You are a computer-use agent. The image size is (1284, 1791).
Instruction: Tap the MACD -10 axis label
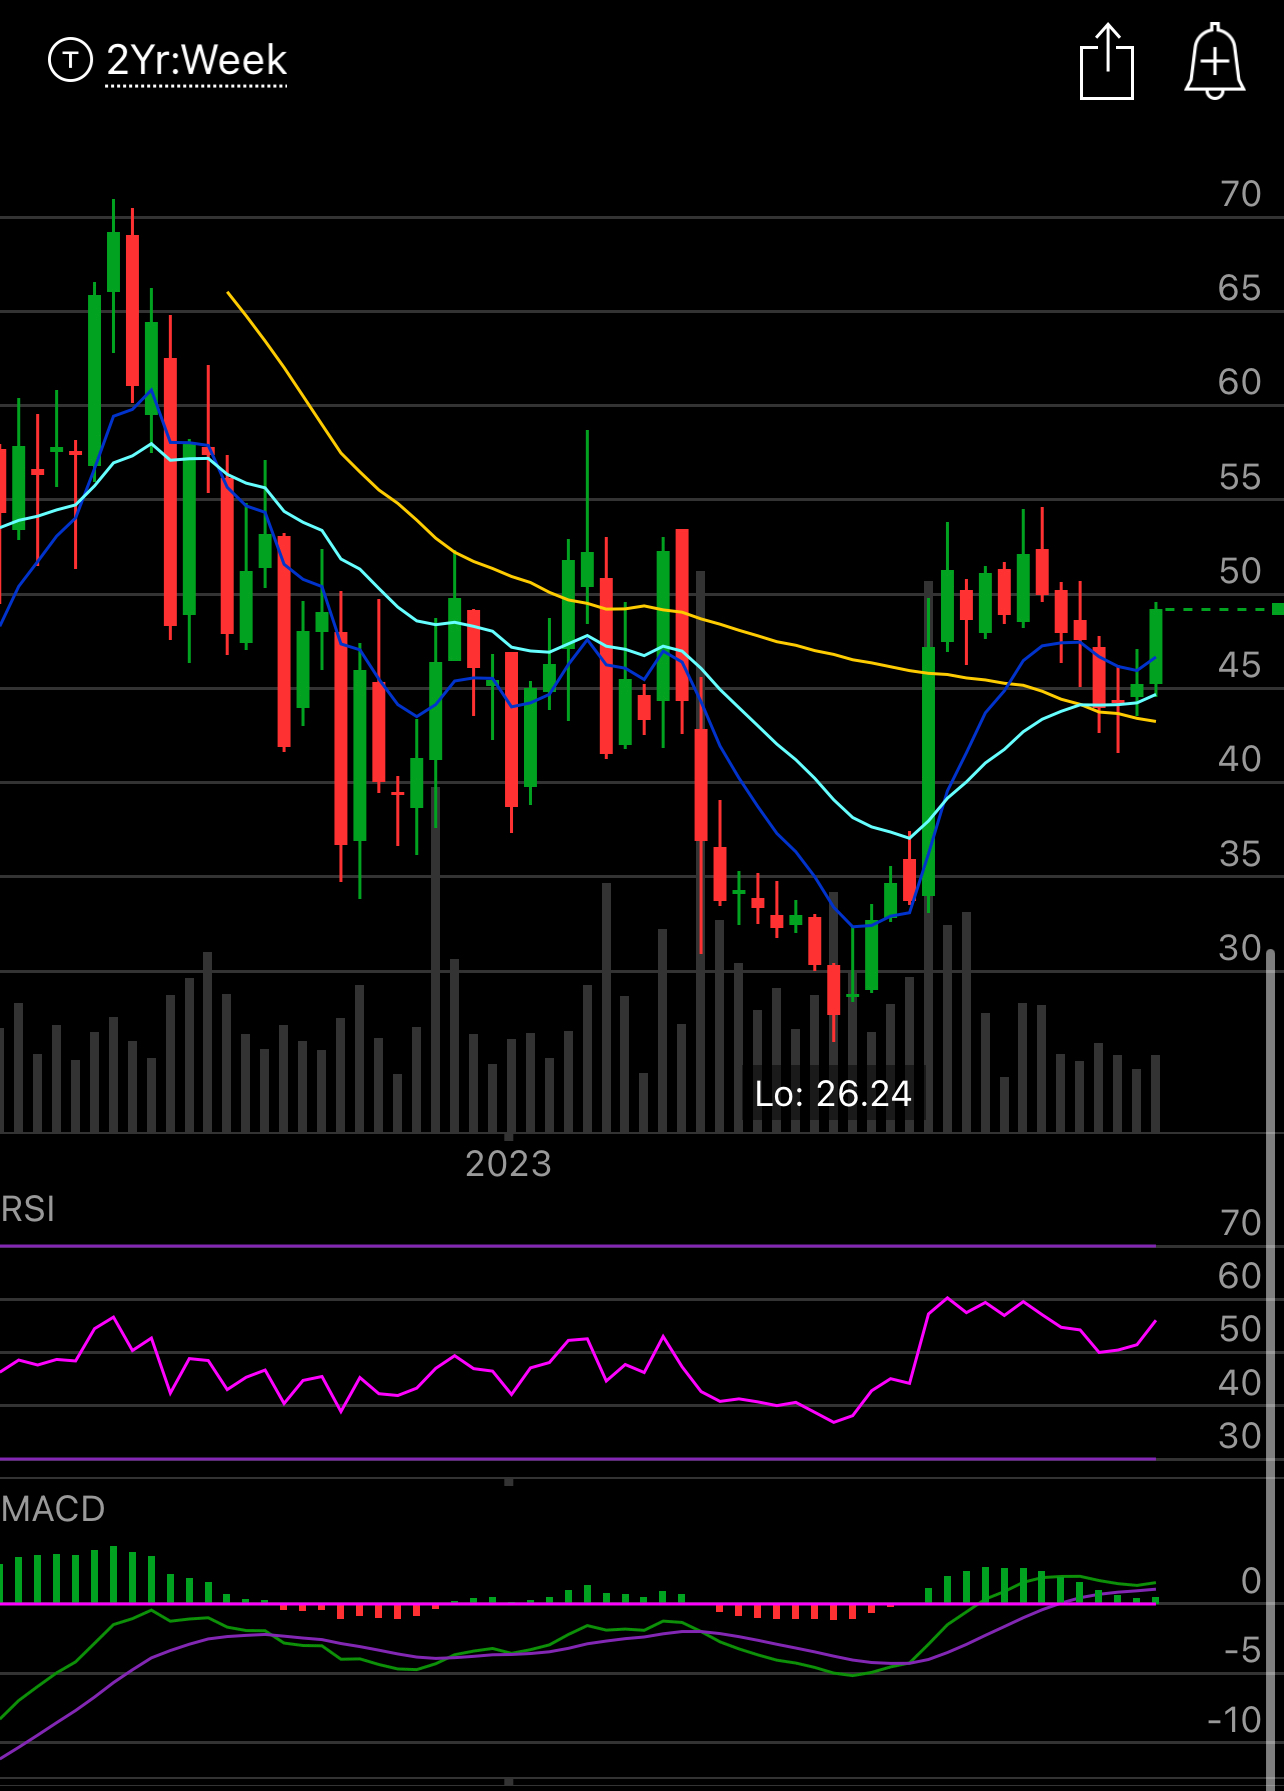(1235, 1720)
